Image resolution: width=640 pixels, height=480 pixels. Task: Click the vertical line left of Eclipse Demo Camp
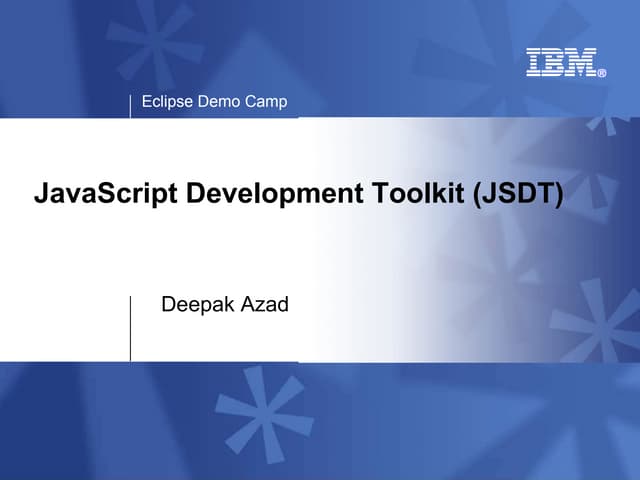click(131, 106)
